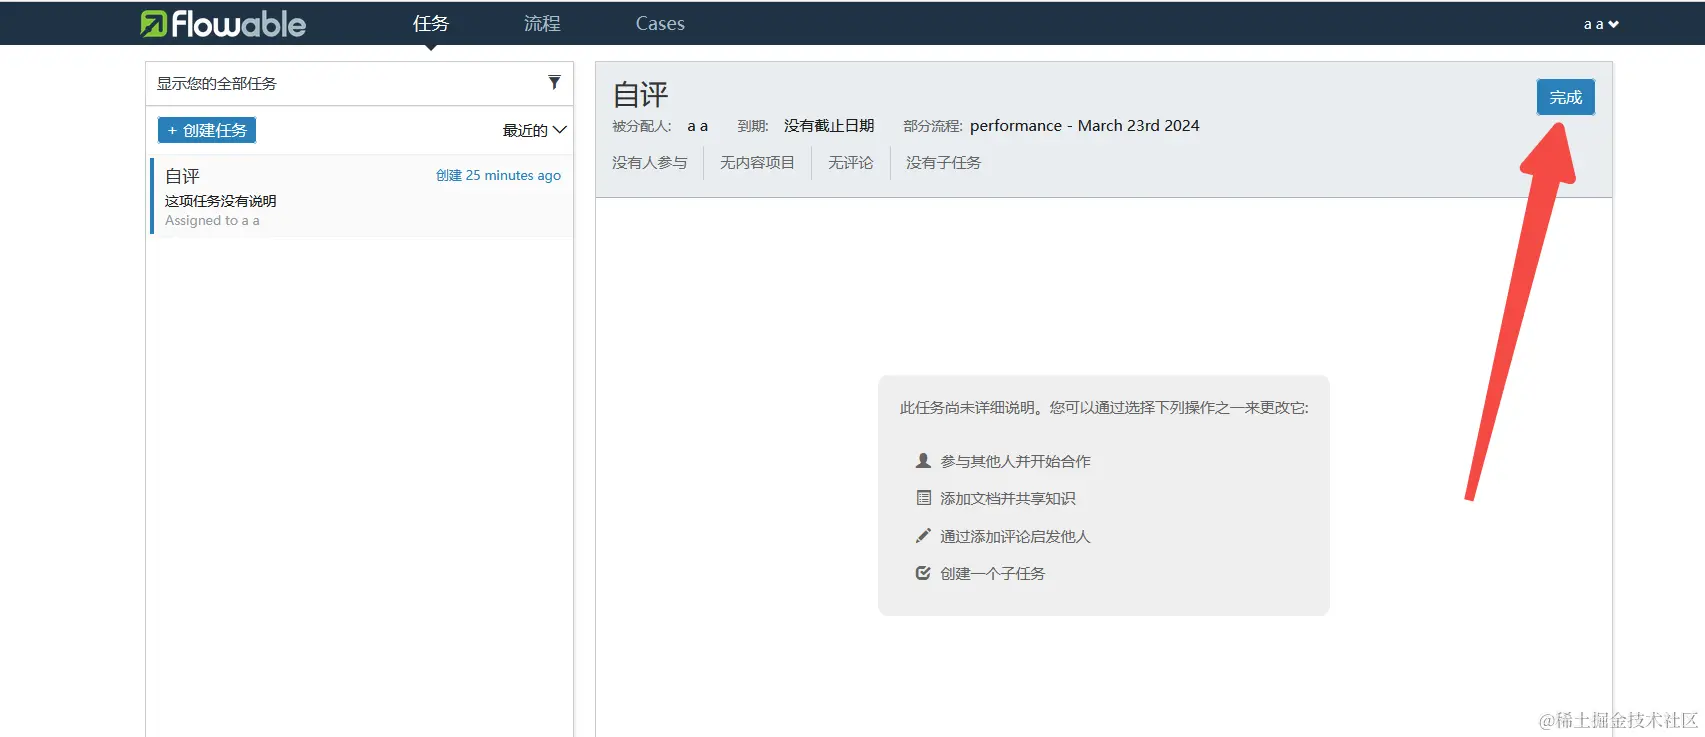Viewport: 1705px width, 737px height.
Task: Click 参与其他人并开始合作 link
Action: (1015, 461)
